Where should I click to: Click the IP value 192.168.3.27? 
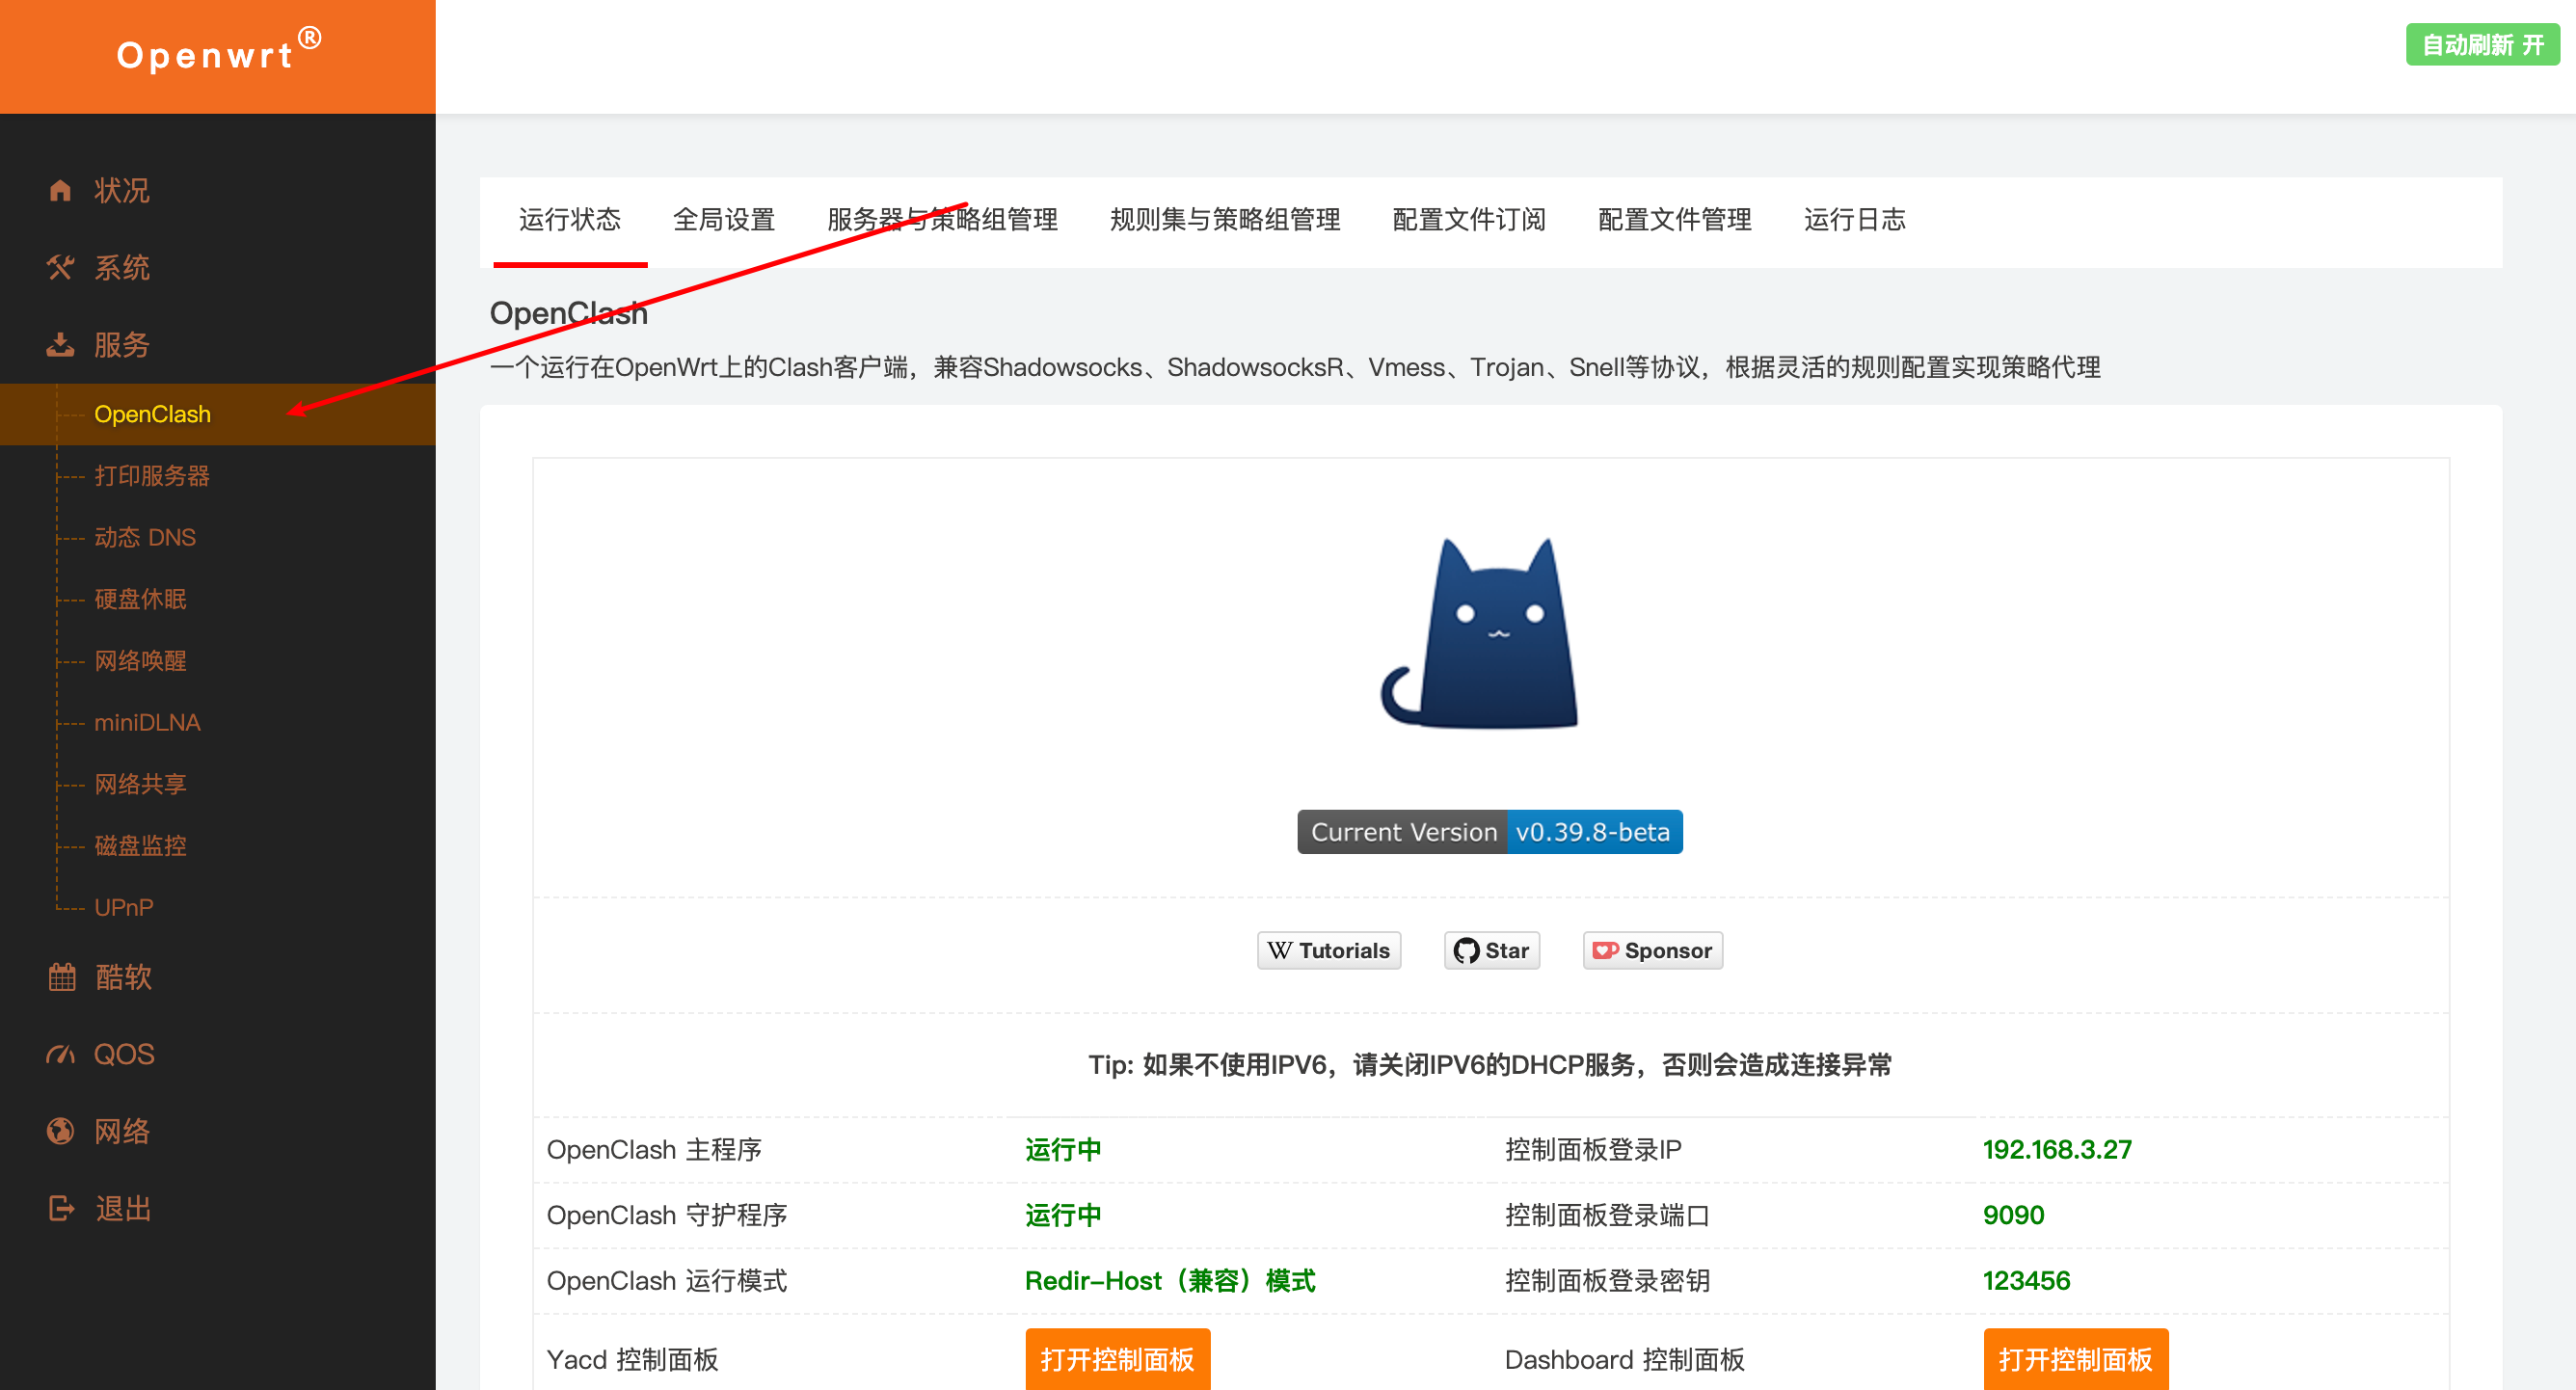2057,1150
